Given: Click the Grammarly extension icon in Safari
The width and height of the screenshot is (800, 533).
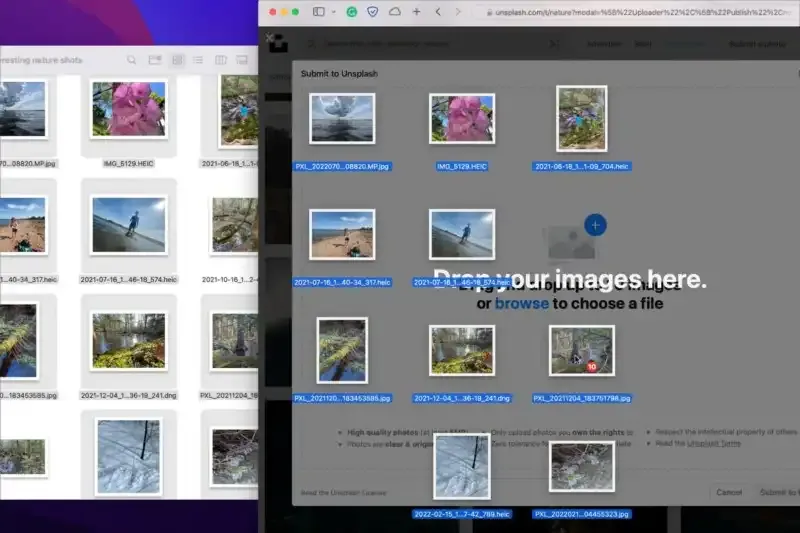Looking at the screenshot, I should (351, 12).
